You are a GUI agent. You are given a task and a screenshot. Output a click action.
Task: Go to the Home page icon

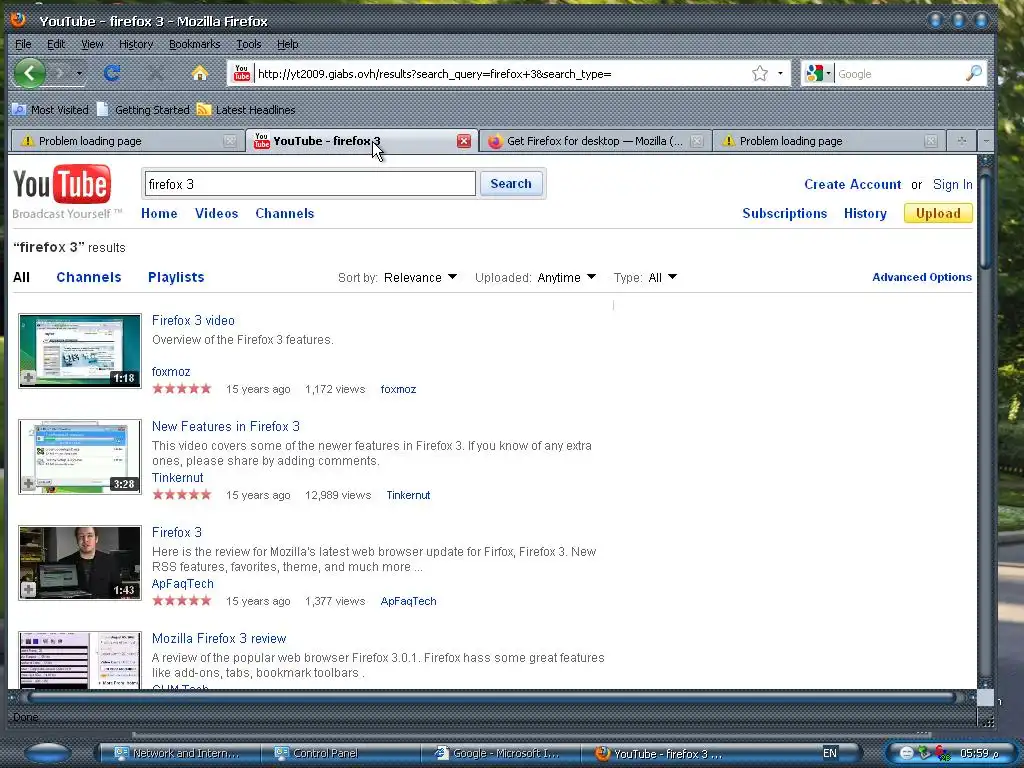(200, 73)
